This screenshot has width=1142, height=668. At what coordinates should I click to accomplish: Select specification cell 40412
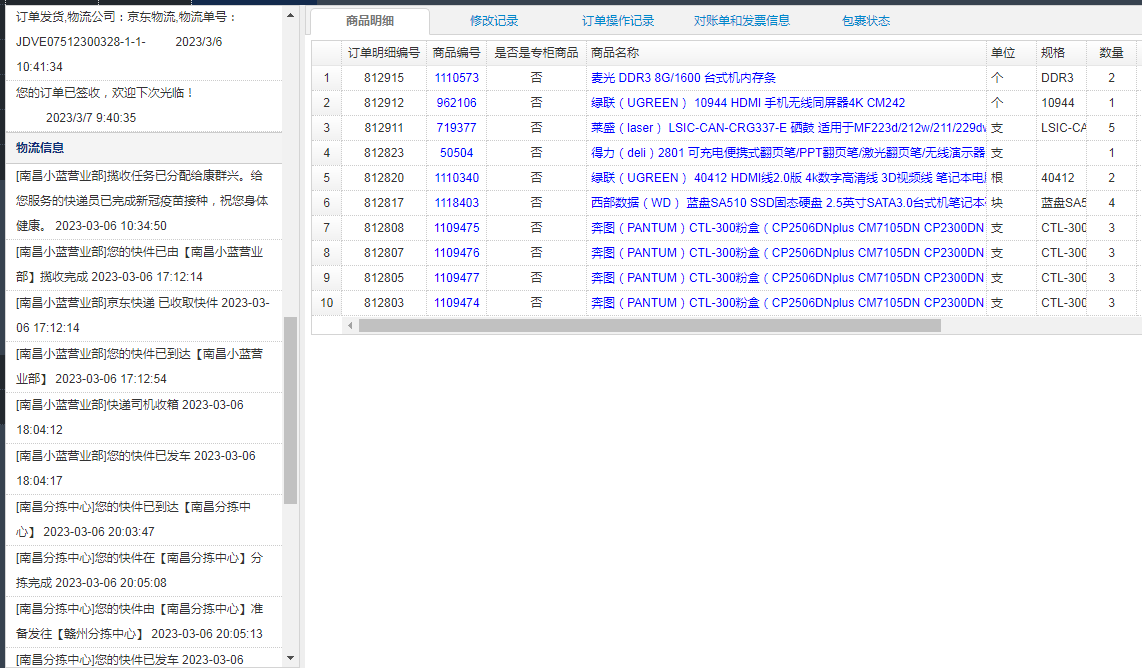point(1061,178)
